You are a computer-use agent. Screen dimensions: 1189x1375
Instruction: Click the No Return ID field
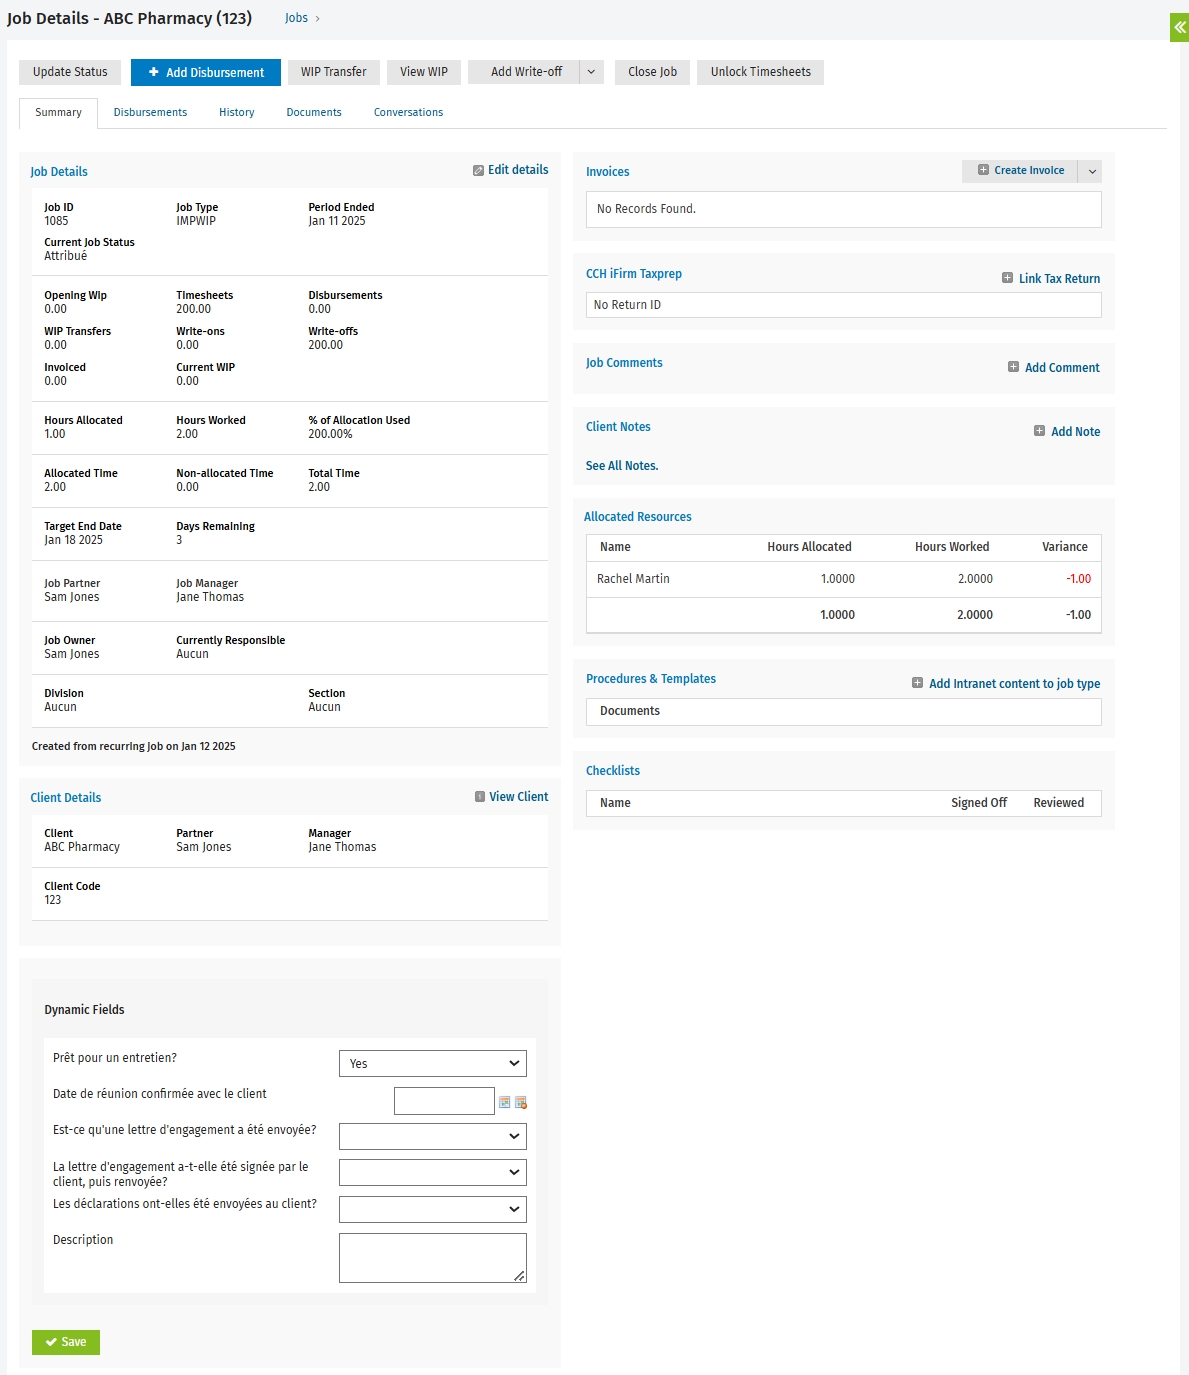[x=843, y=305]
